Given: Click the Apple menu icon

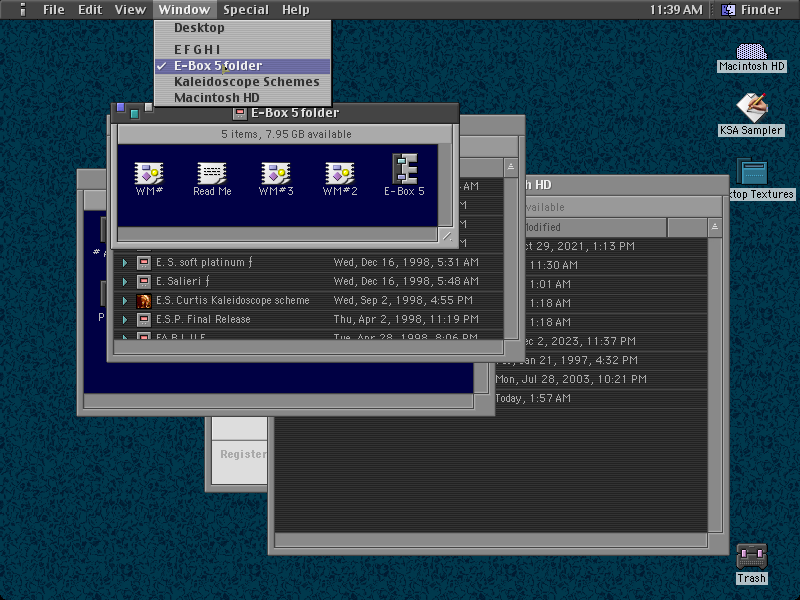Looking at the screenshot, I should tap(22, 9).
